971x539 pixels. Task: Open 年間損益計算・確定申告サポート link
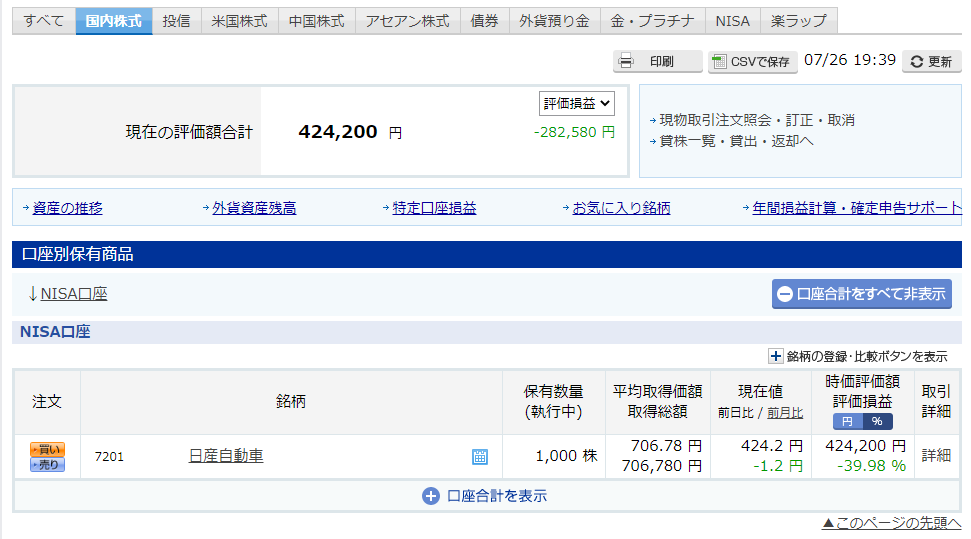pos(856,208)
